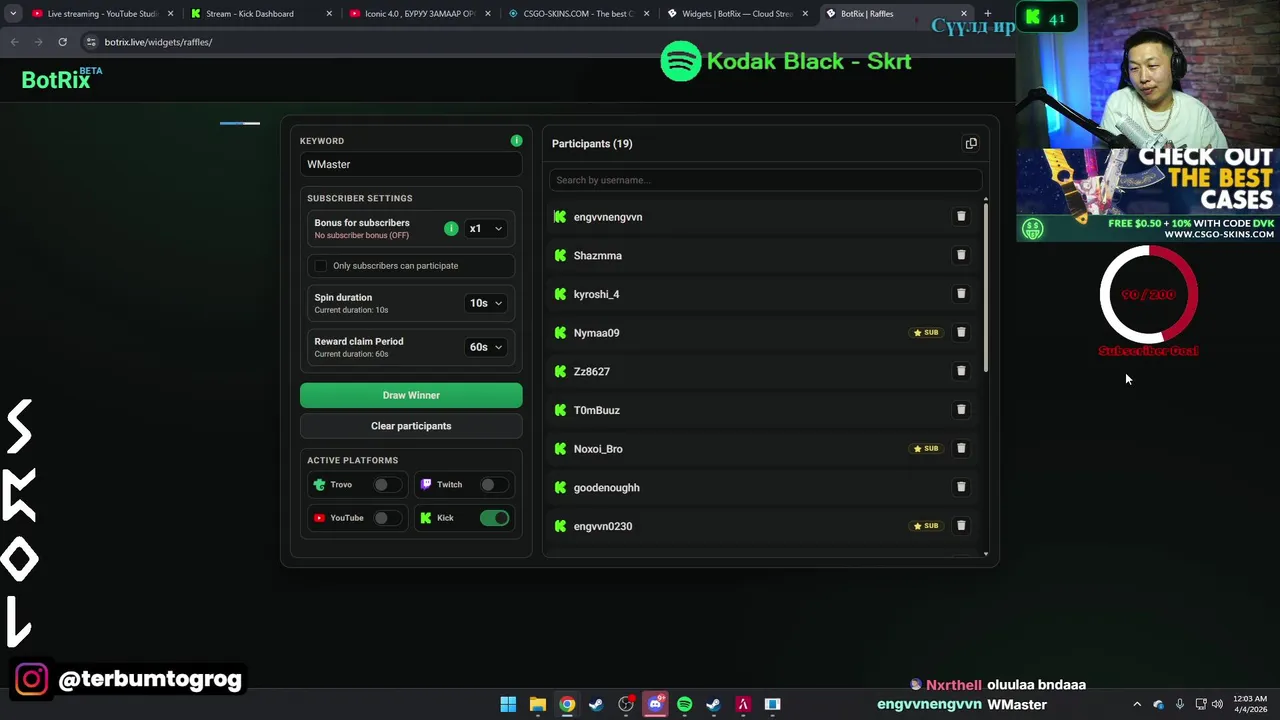Image resolution: width=1280 pixels, height=720 pixels.
Task: Copy participants list icon
Action: coord(971,143)
